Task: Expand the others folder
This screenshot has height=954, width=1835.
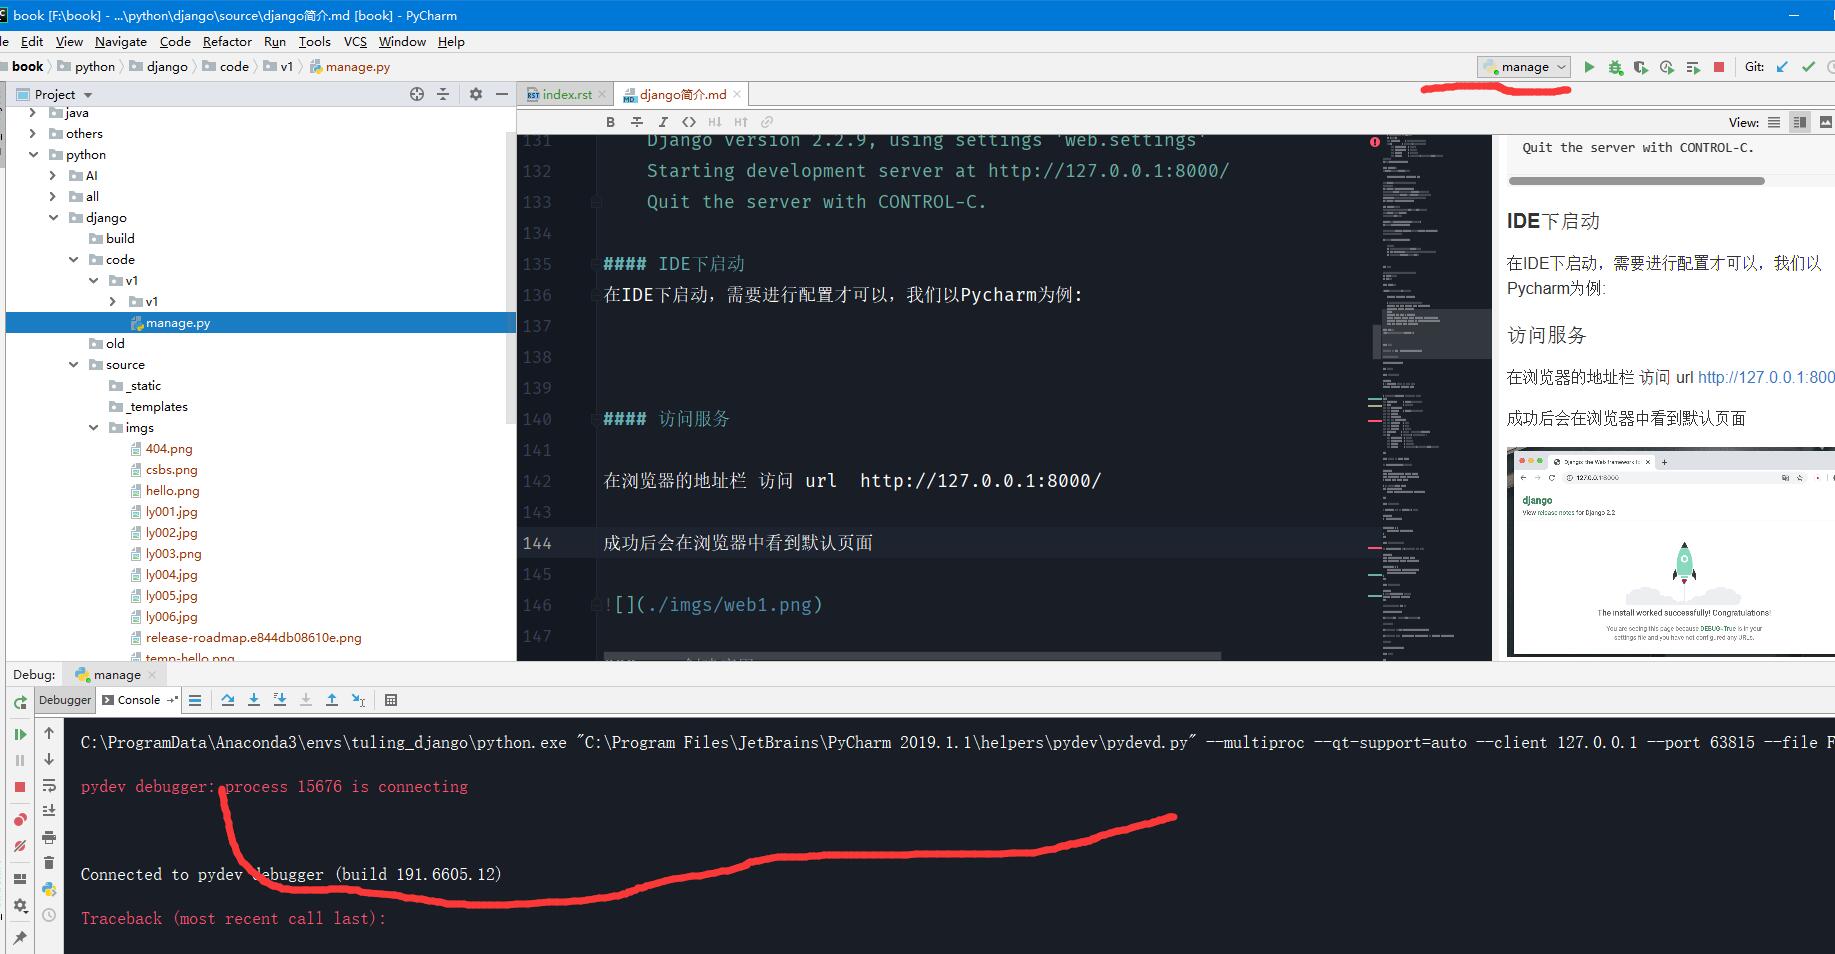Action: (33, 133)
